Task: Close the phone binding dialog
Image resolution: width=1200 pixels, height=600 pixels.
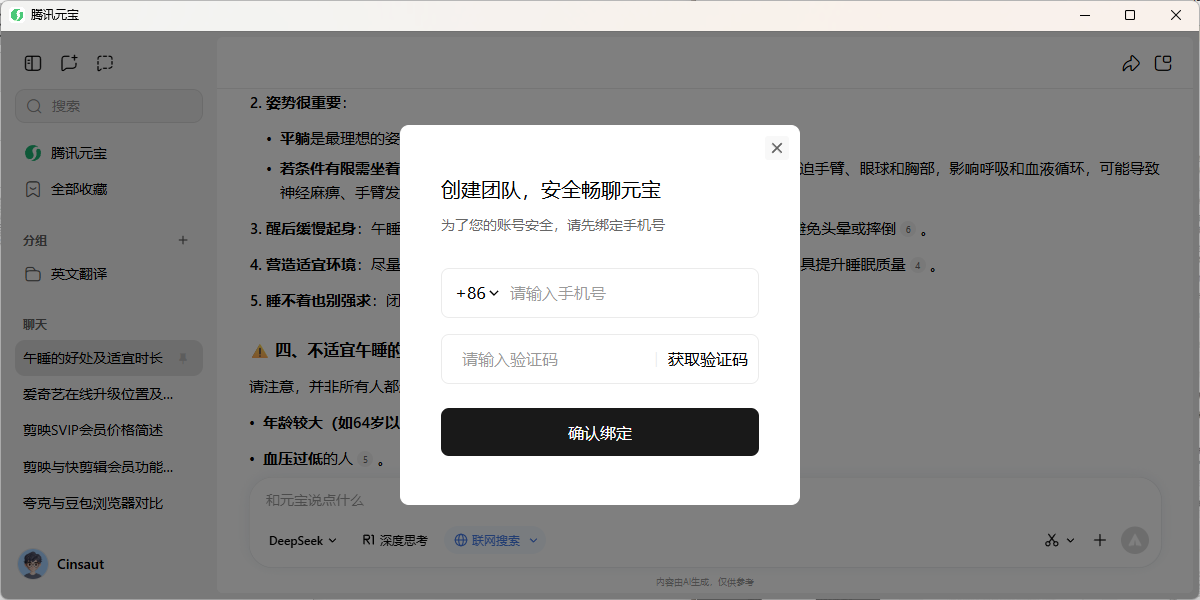Action: pyautogui.click(x=777, y=148)
